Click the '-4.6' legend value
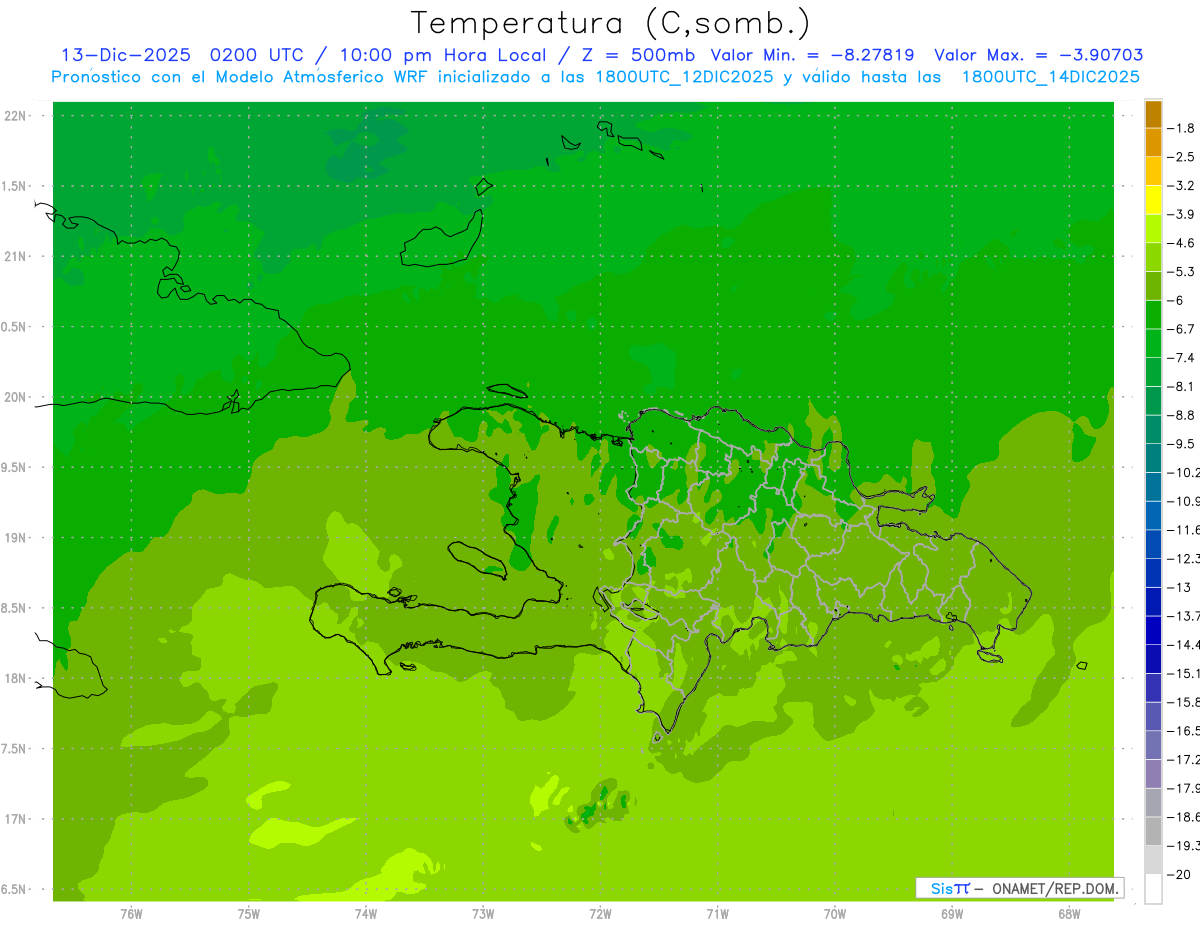 (x=1183, y=243)
